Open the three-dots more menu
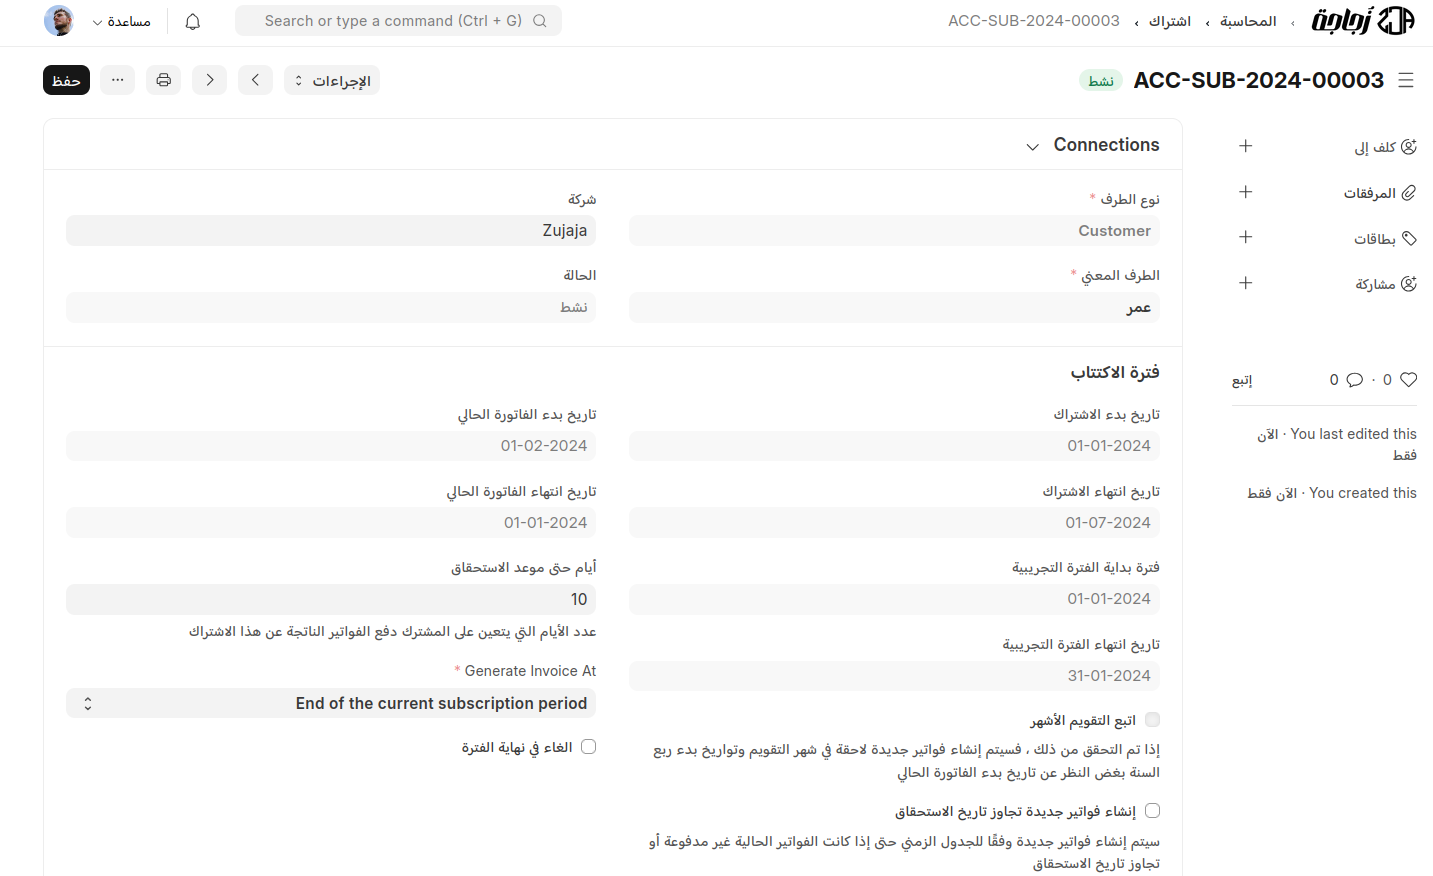 [x=117, y=80]
